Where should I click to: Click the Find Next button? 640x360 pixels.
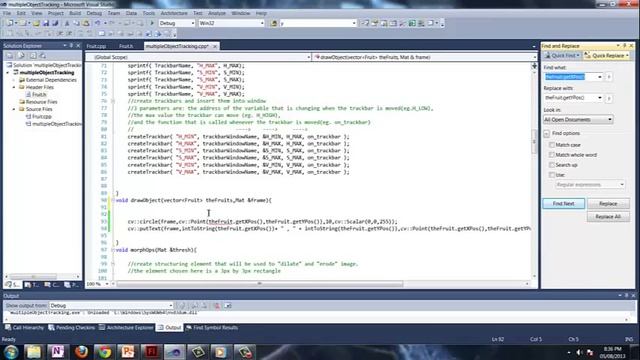click(563, 203)
